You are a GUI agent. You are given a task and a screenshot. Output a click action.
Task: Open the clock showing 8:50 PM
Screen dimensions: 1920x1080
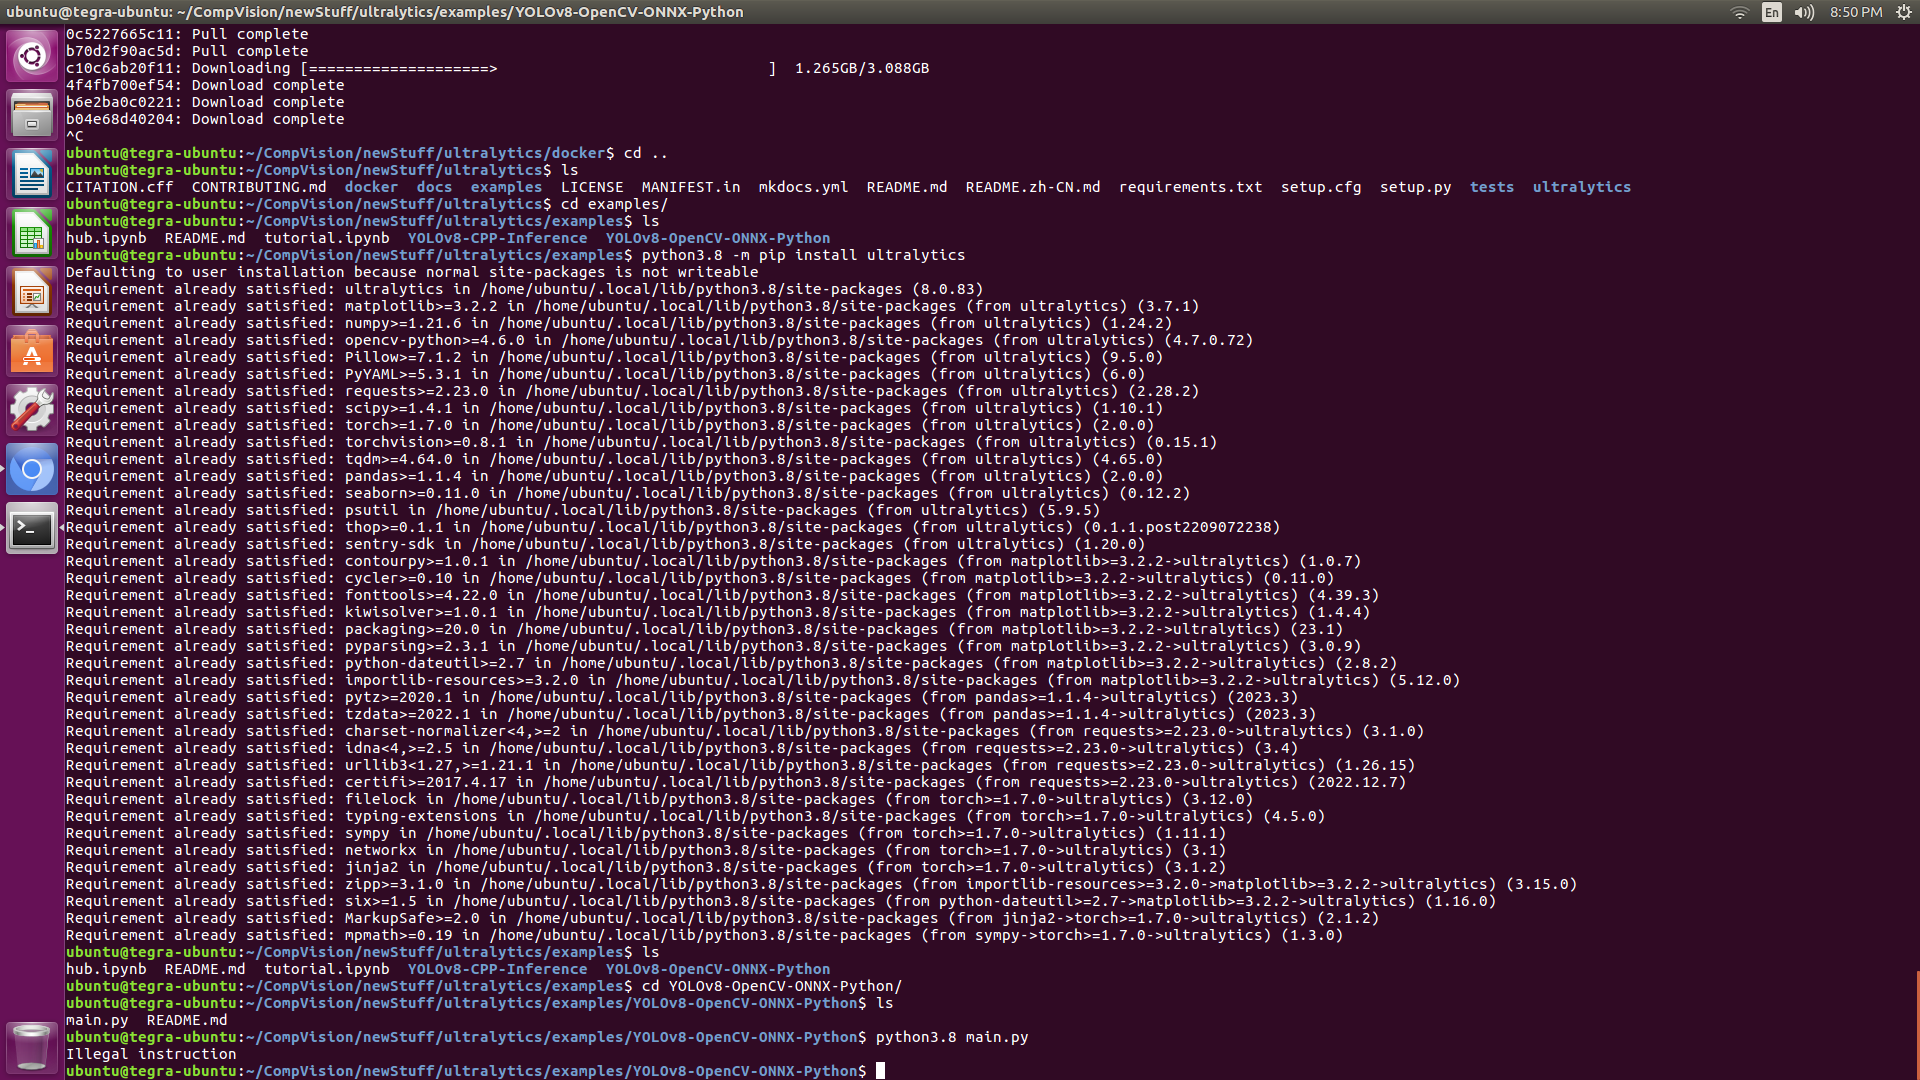coord(1856,12)
